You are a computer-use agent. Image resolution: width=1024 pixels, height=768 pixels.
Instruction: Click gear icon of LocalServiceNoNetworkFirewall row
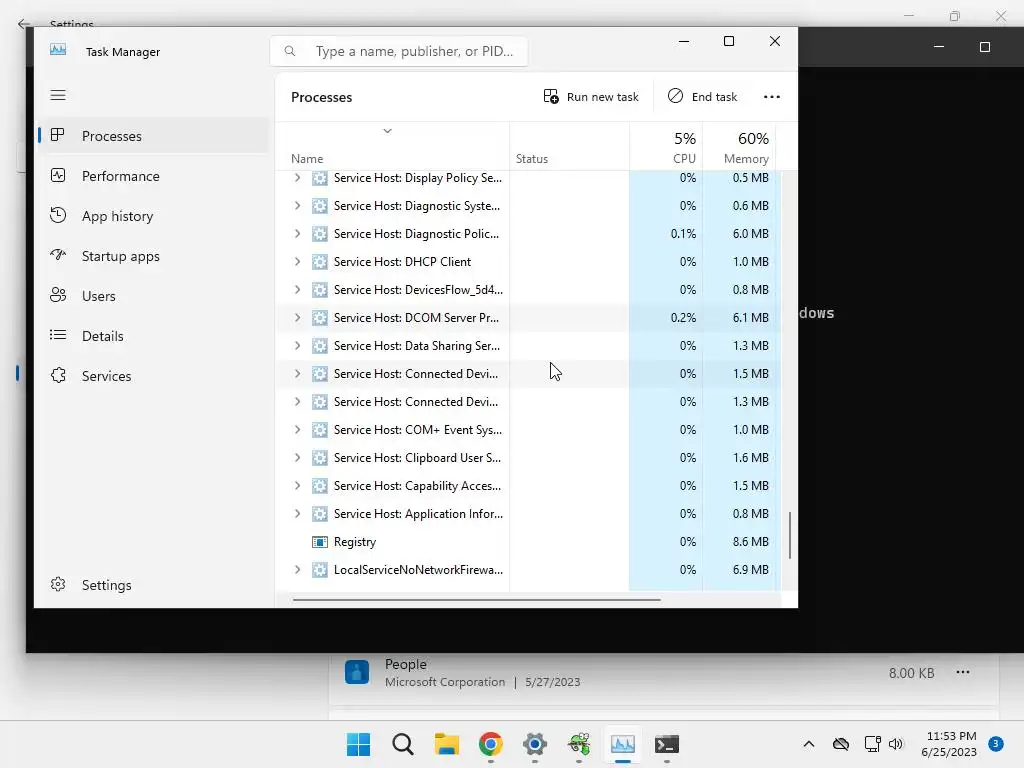tap(320, 569)
